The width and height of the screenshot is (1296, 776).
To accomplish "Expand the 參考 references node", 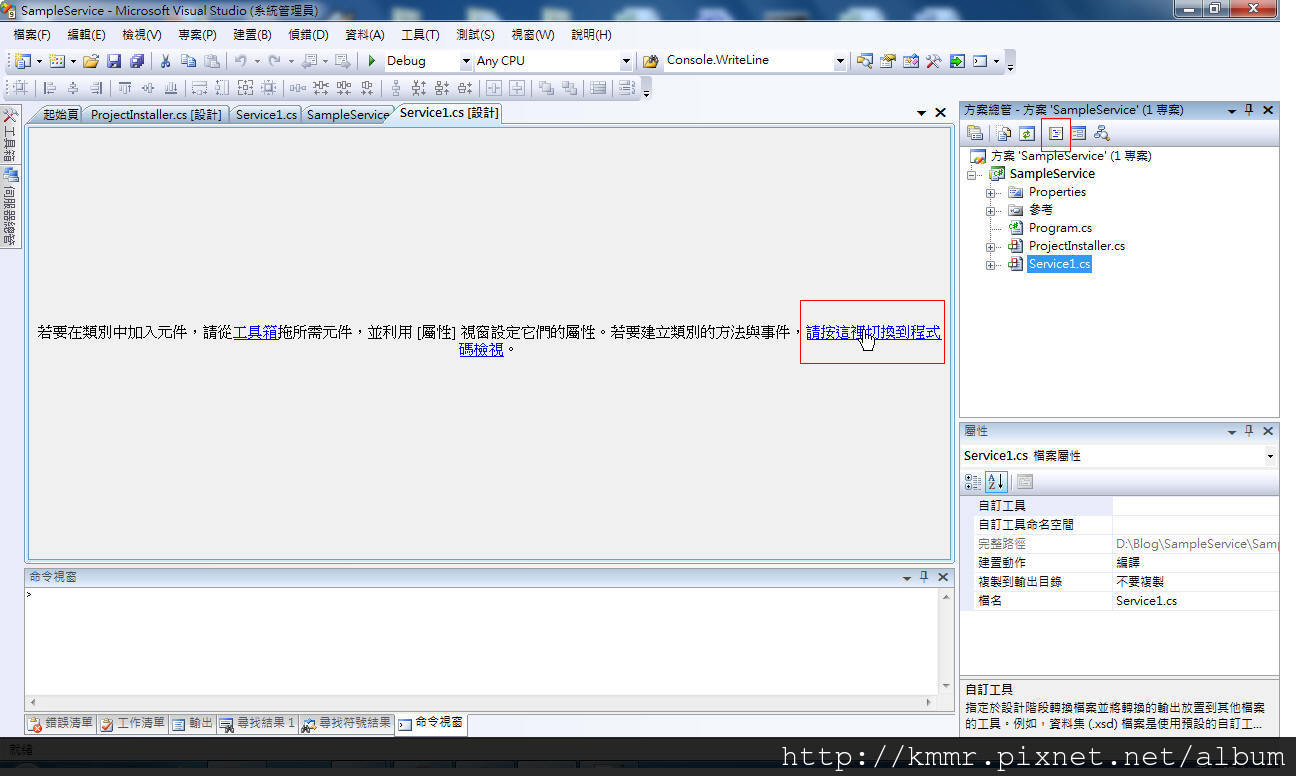I will (991, 210).
